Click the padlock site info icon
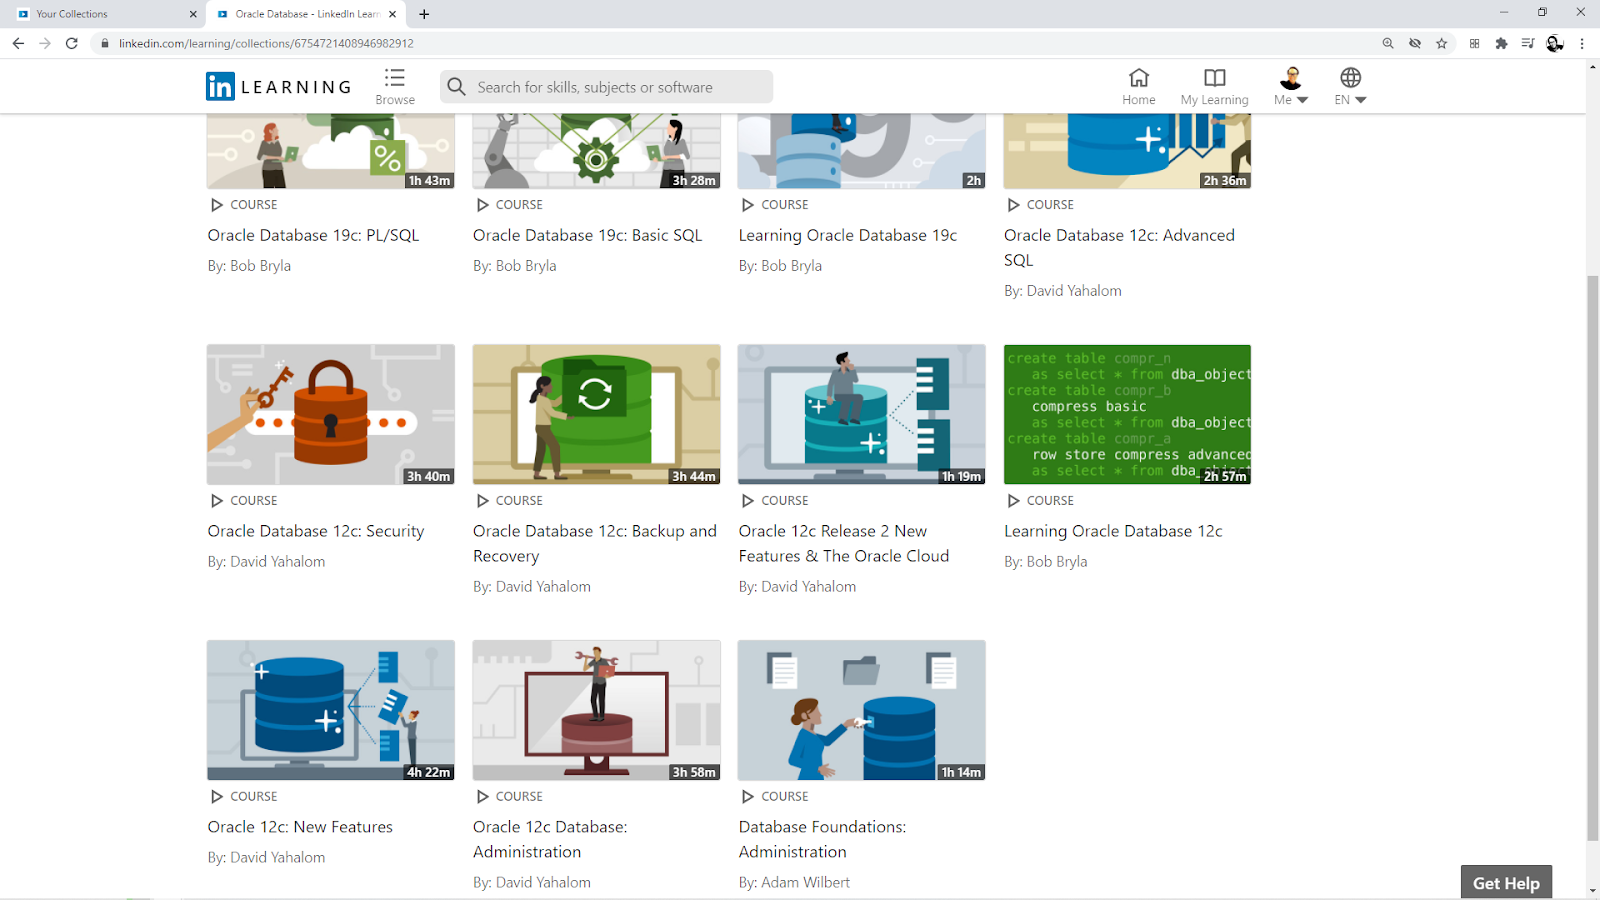This screenshot has width=1600, height=900. tap(105, 43)
